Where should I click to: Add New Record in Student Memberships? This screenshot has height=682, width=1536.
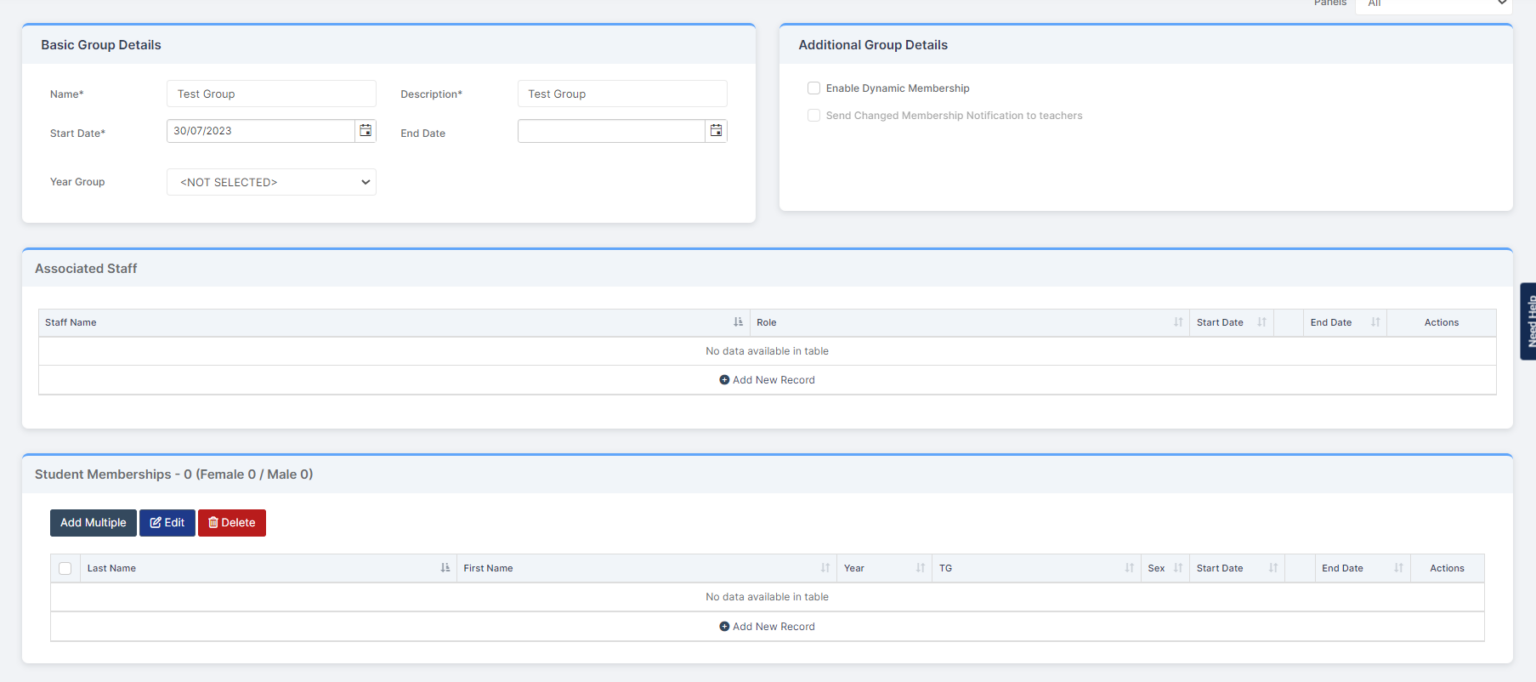click(767, 626)
